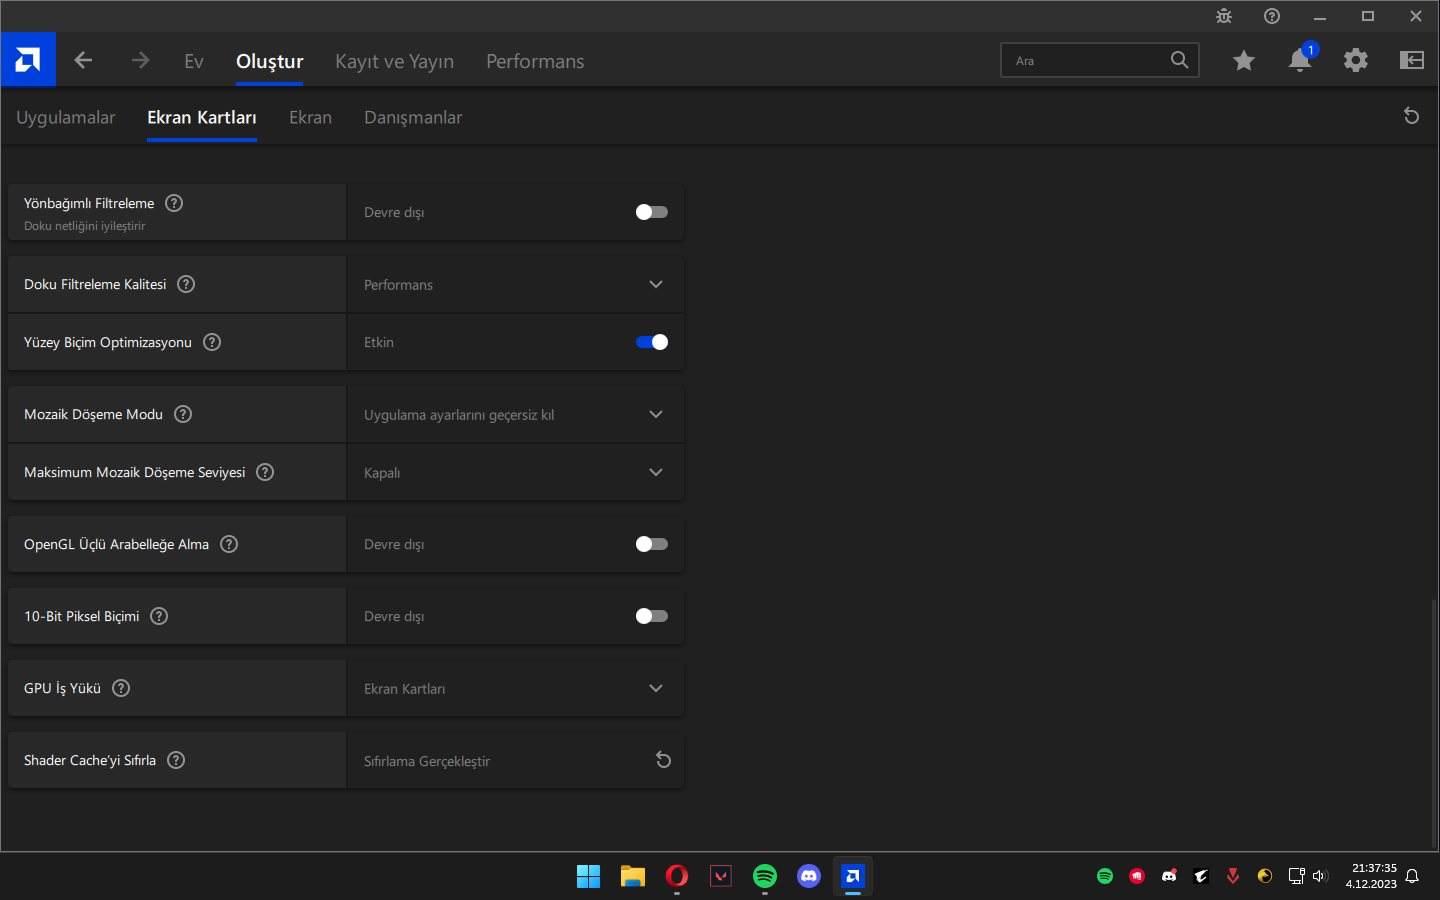Open notifications bell icon
Viewport: 1440px width, 900px height.
tap(1299, 60)
